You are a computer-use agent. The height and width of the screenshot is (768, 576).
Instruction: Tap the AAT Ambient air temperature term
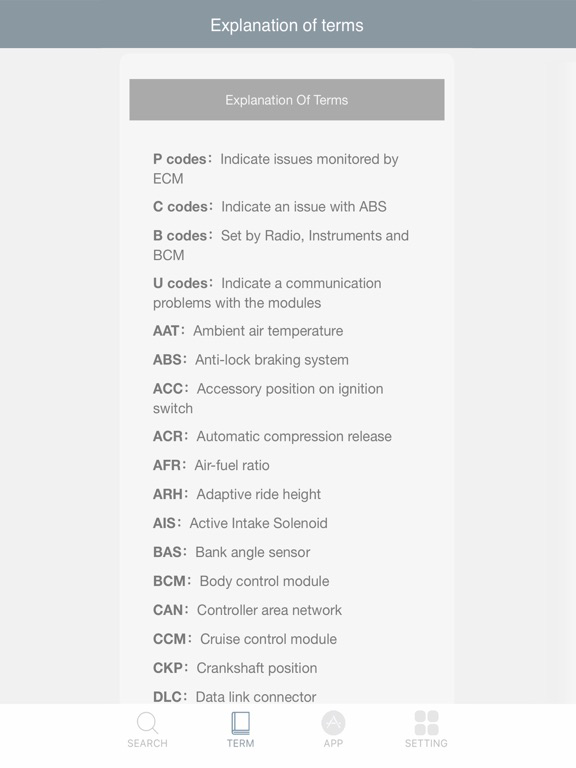(248, 331)
